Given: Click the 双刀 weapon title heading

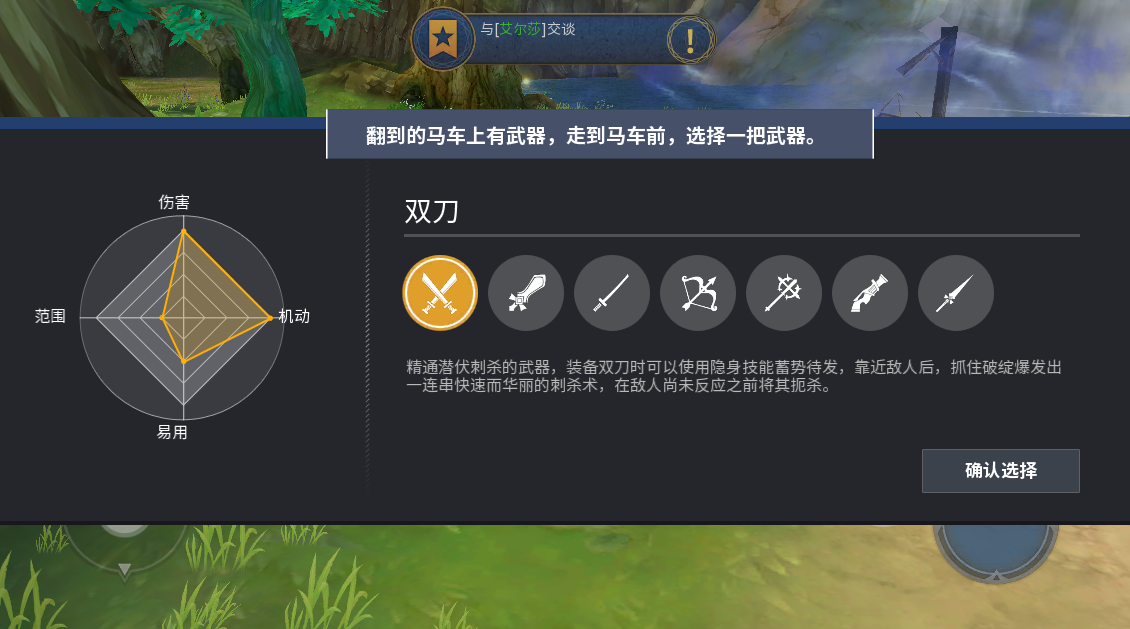Looking at the screenshot, I should tap(432, 211).
